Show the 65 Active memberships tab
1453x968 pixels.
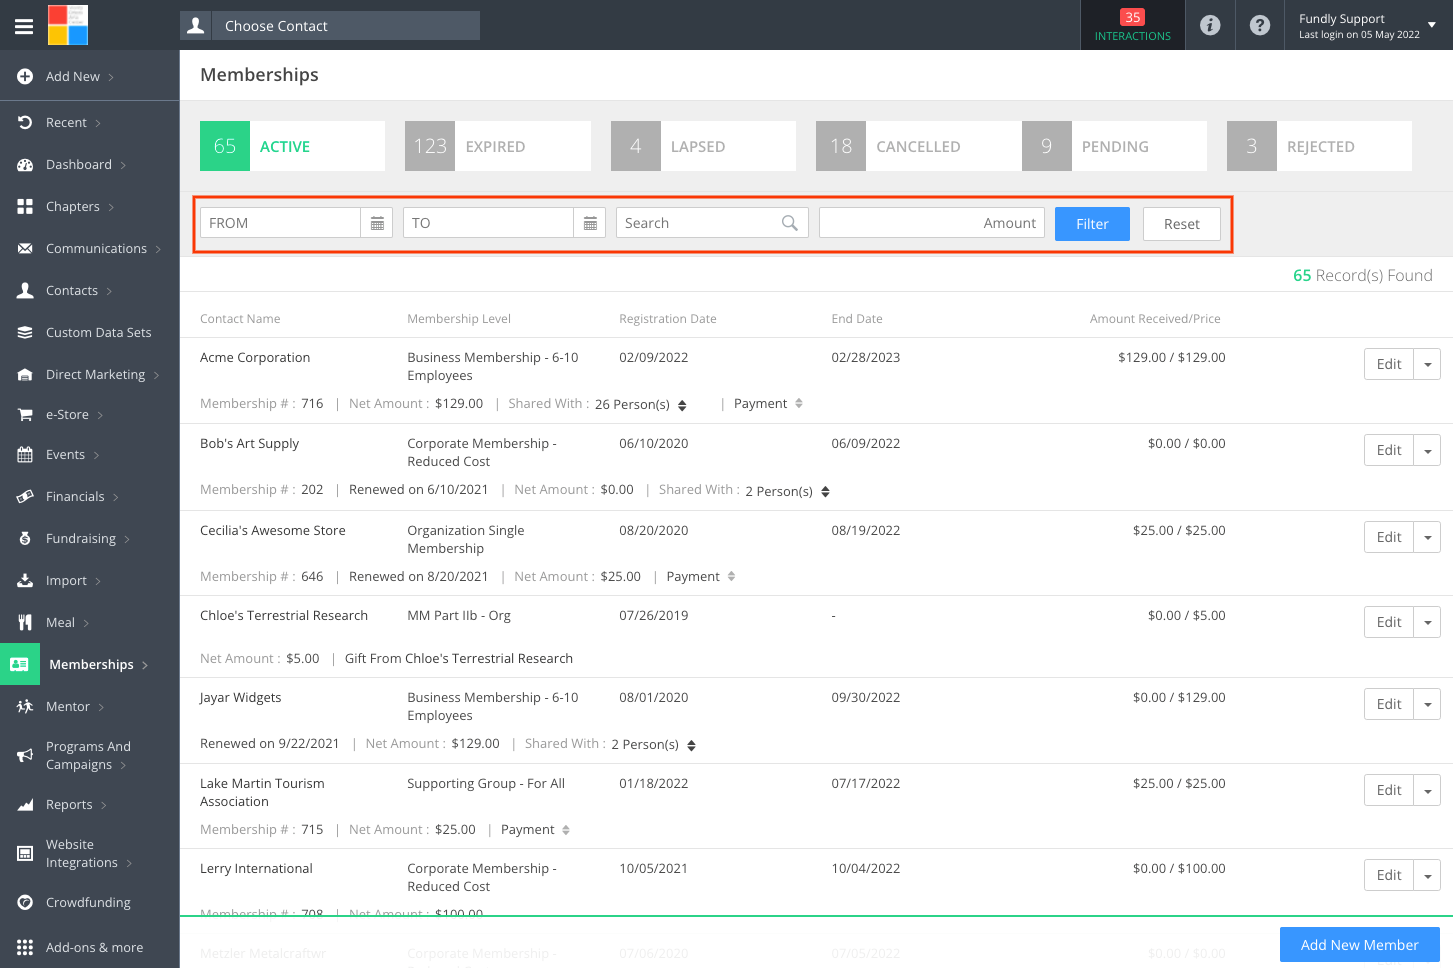point(292,146)
